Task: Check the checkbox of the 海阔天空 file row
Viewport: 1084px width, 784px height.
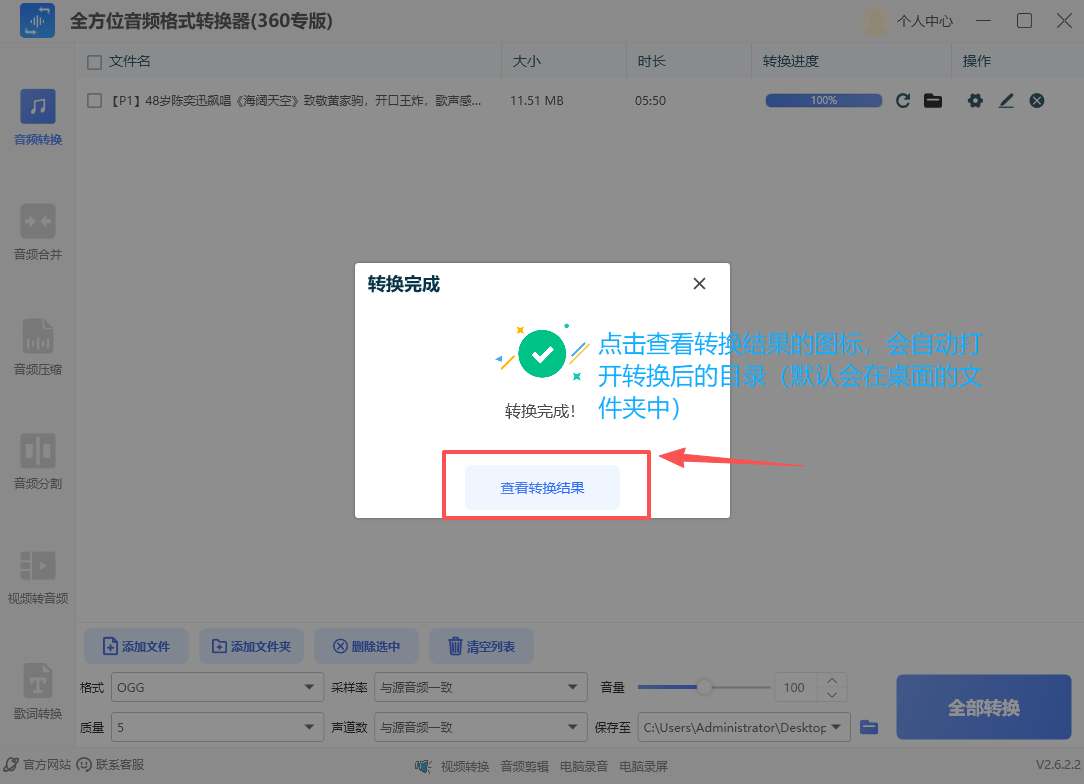Action: point(94,100)
